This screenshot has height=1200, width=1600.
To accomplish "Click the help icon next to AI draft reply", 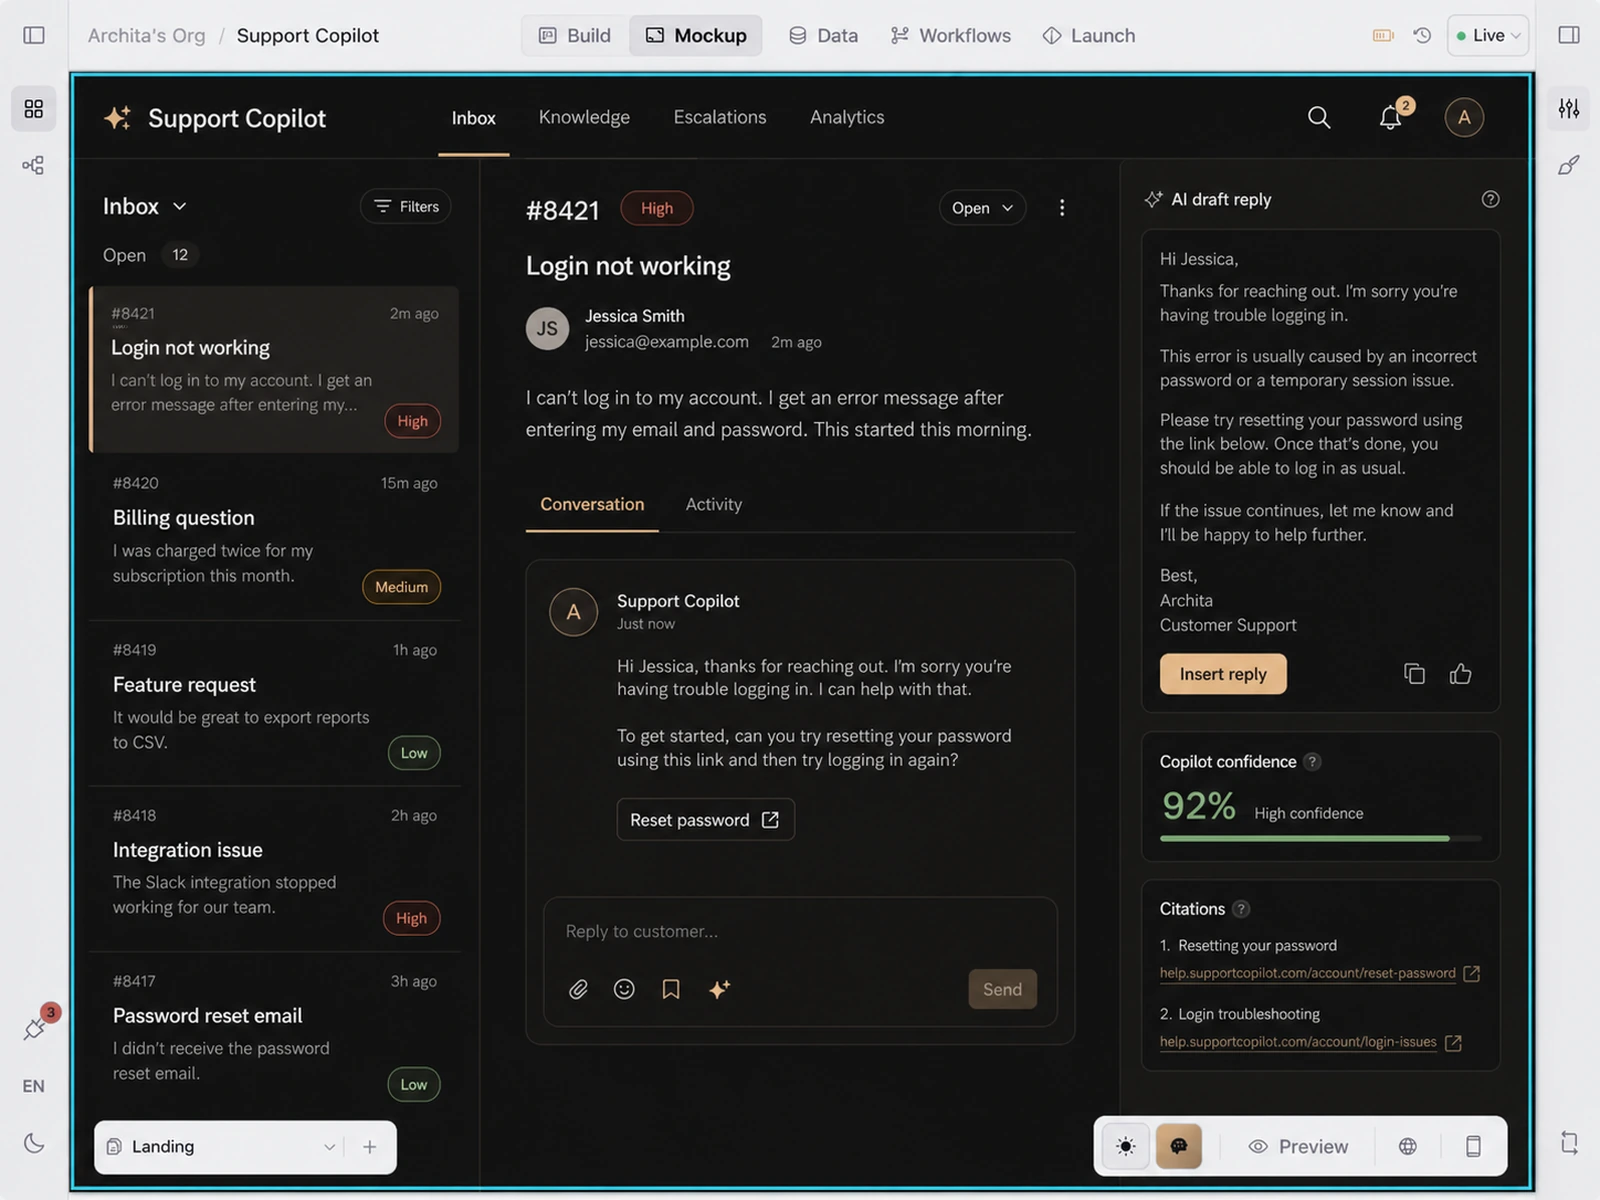I will tap(1490, 199).
